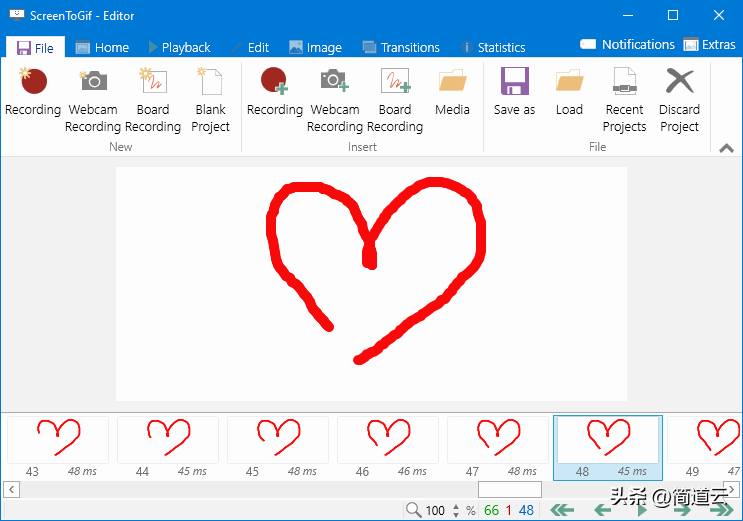Select frame 49 thumbnail
The height and width of the screenshot is (521, 743).
[704, 448]
